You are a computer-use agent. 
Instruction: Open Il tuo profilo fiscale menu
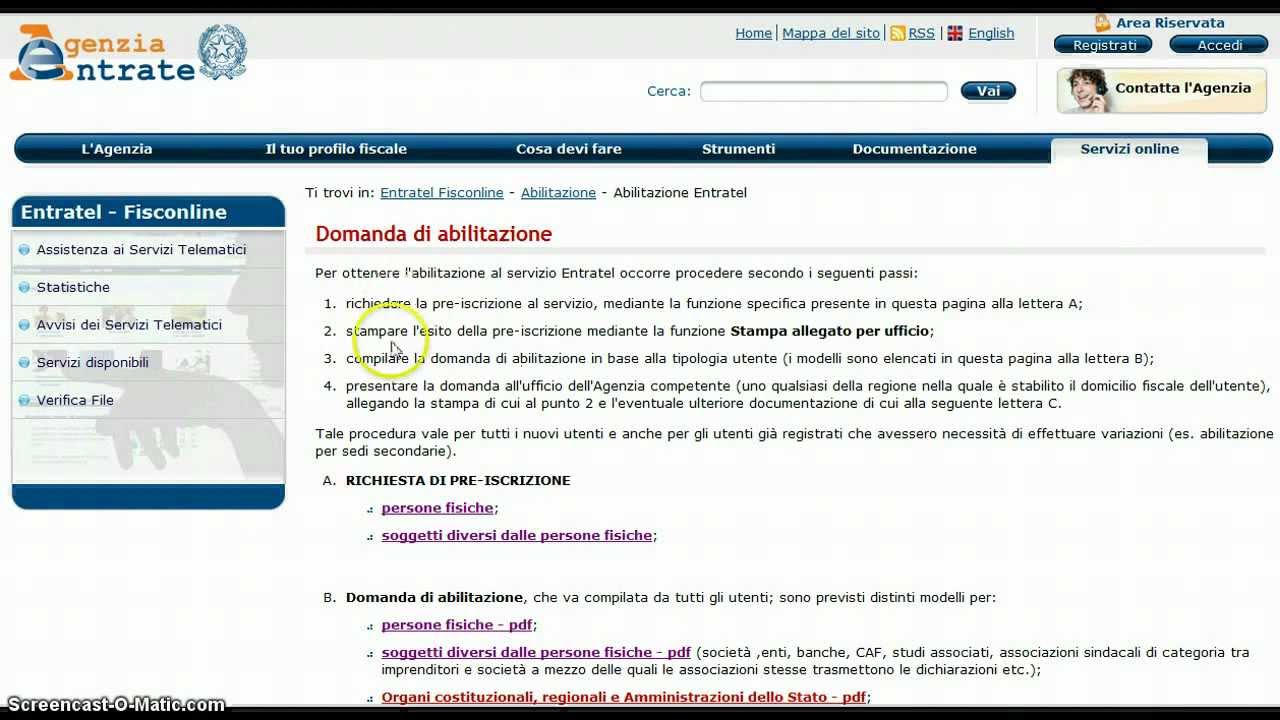[336, 149]
